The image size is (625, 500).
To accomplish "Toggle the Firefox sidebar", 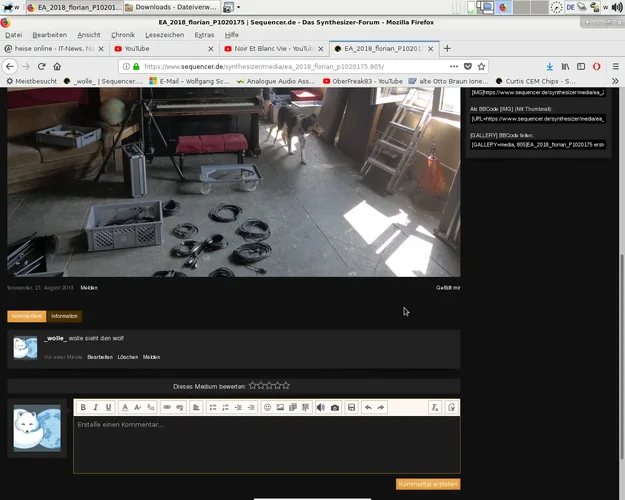I will (x=581, y=67).
